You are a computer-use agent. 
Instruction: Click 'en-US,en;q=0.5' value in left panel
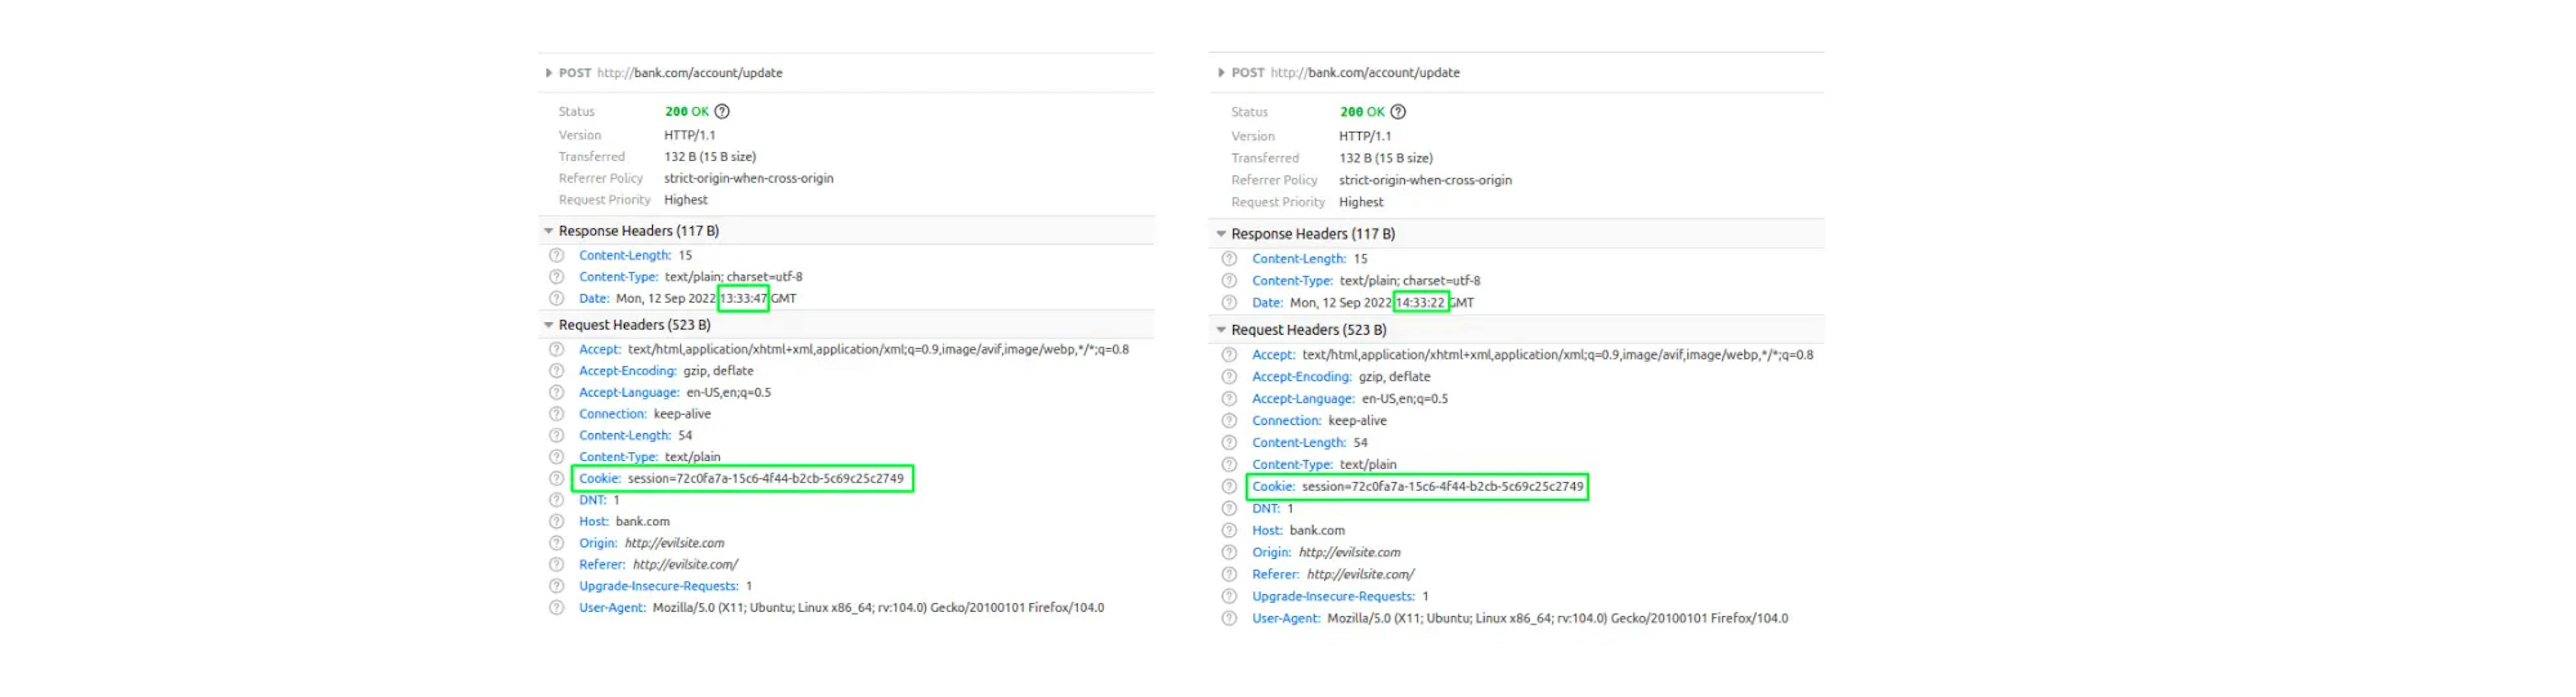pyautogui.click(x=728, y=392)
